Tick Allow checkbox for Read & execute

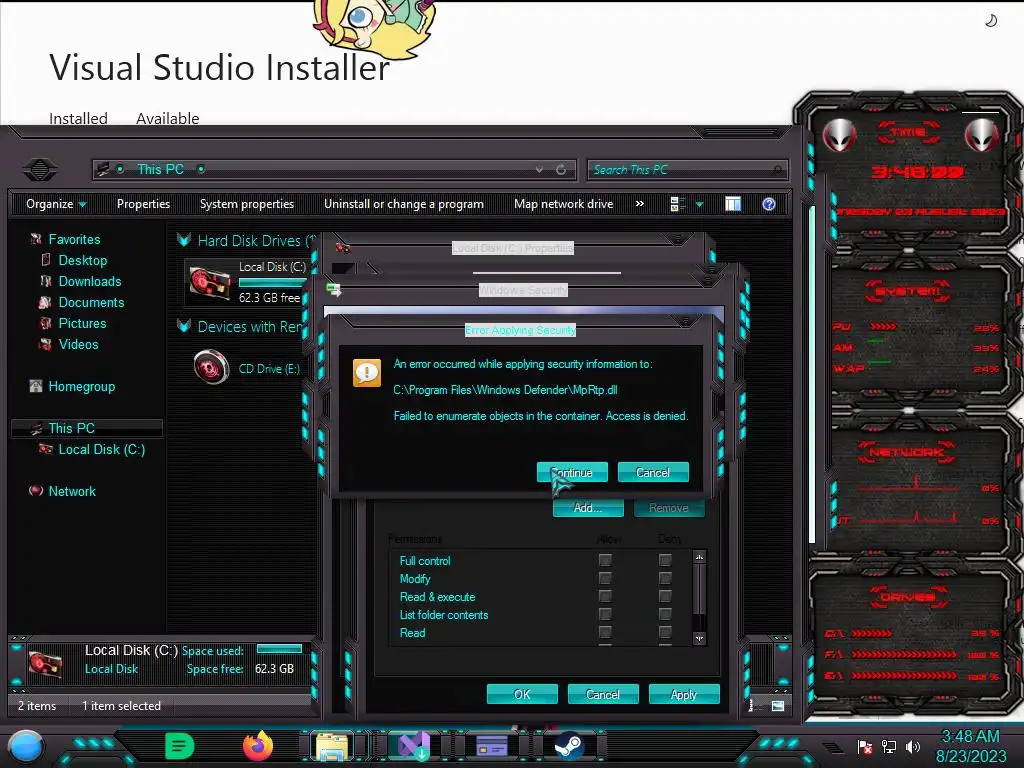605,596
